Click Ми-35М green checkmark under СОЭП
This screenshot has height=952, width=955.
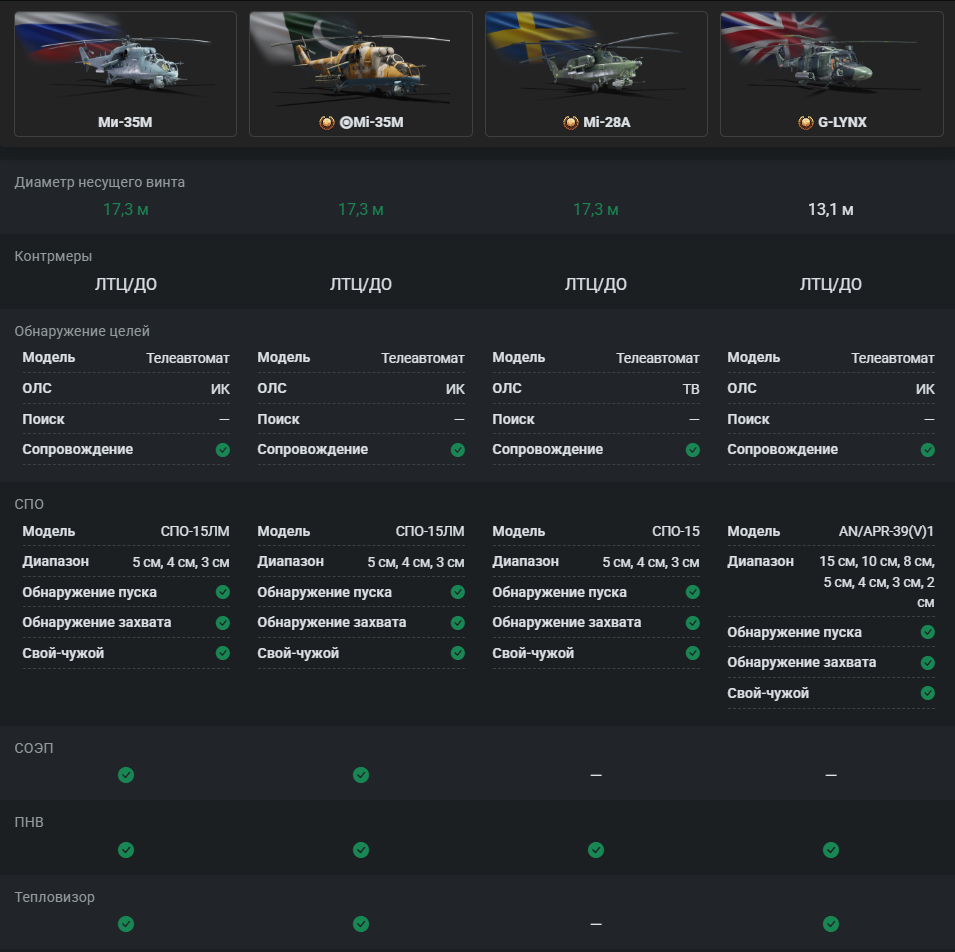126,775
